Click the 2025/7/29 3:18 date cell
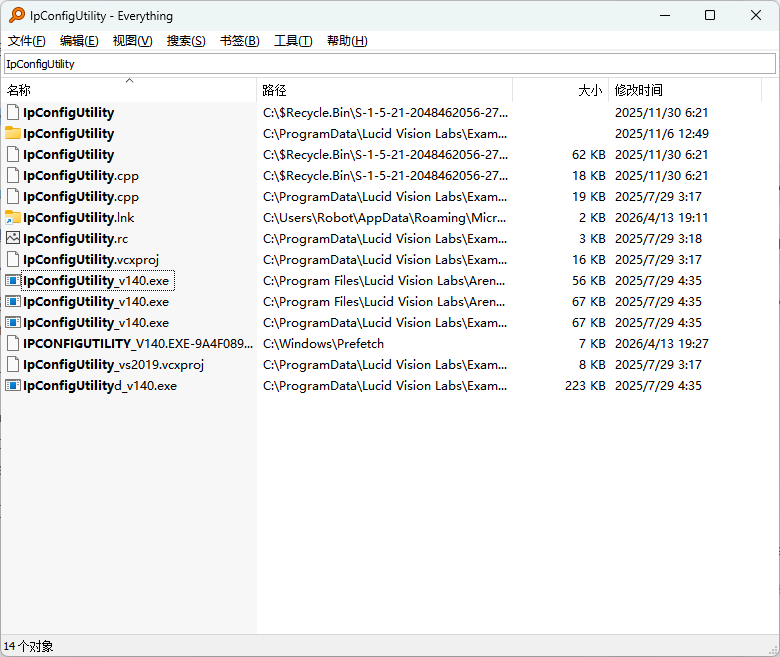780x657 pixels. [x=658, y=239]
